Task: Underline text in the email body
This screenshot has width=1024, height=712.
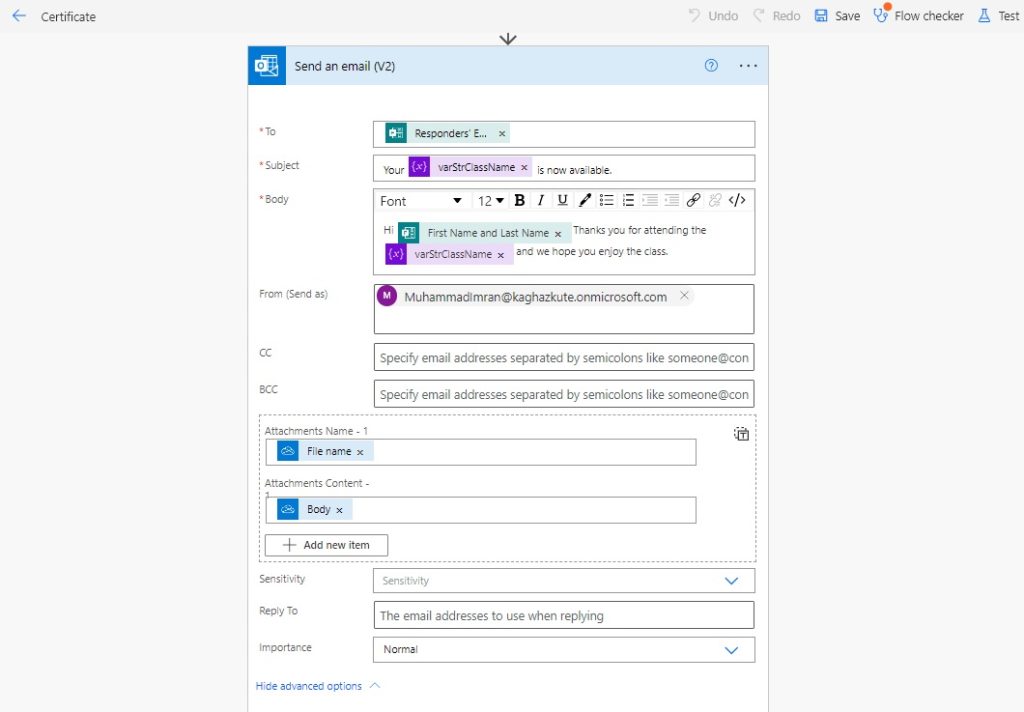Action: tap(563, 200)
